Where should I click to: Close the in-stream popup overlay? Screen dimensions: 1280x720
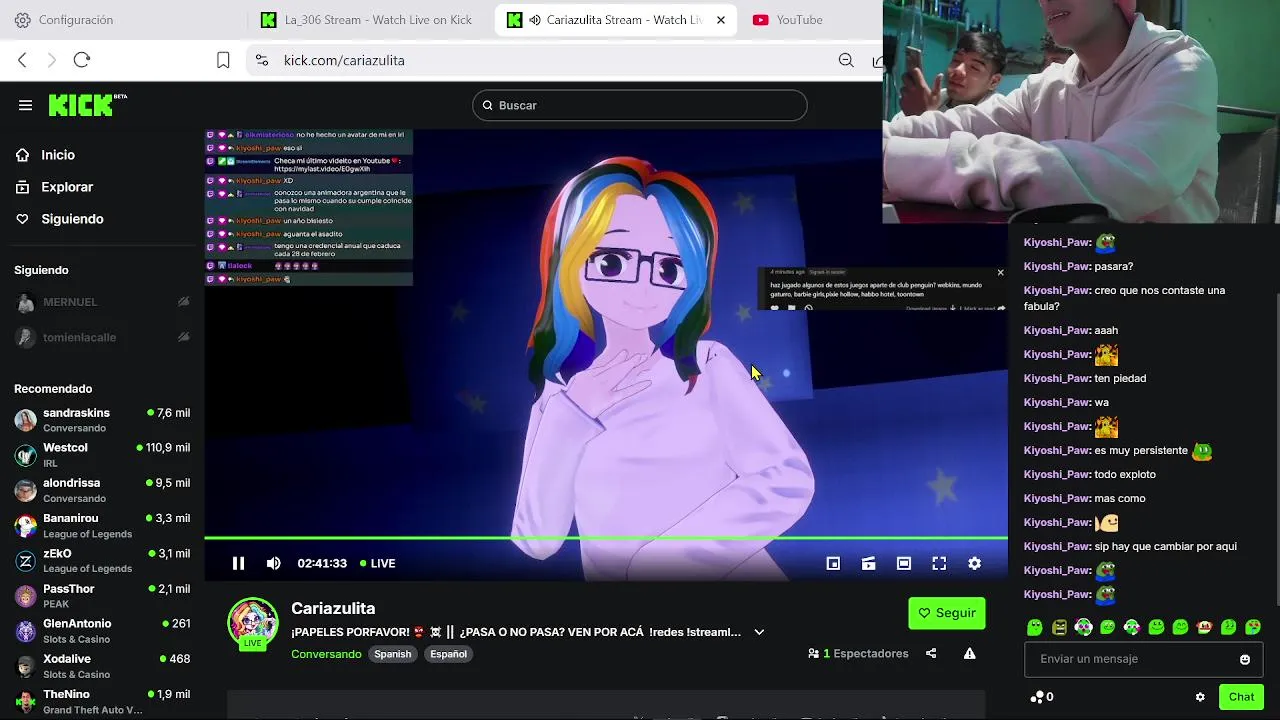point(1000,272)
